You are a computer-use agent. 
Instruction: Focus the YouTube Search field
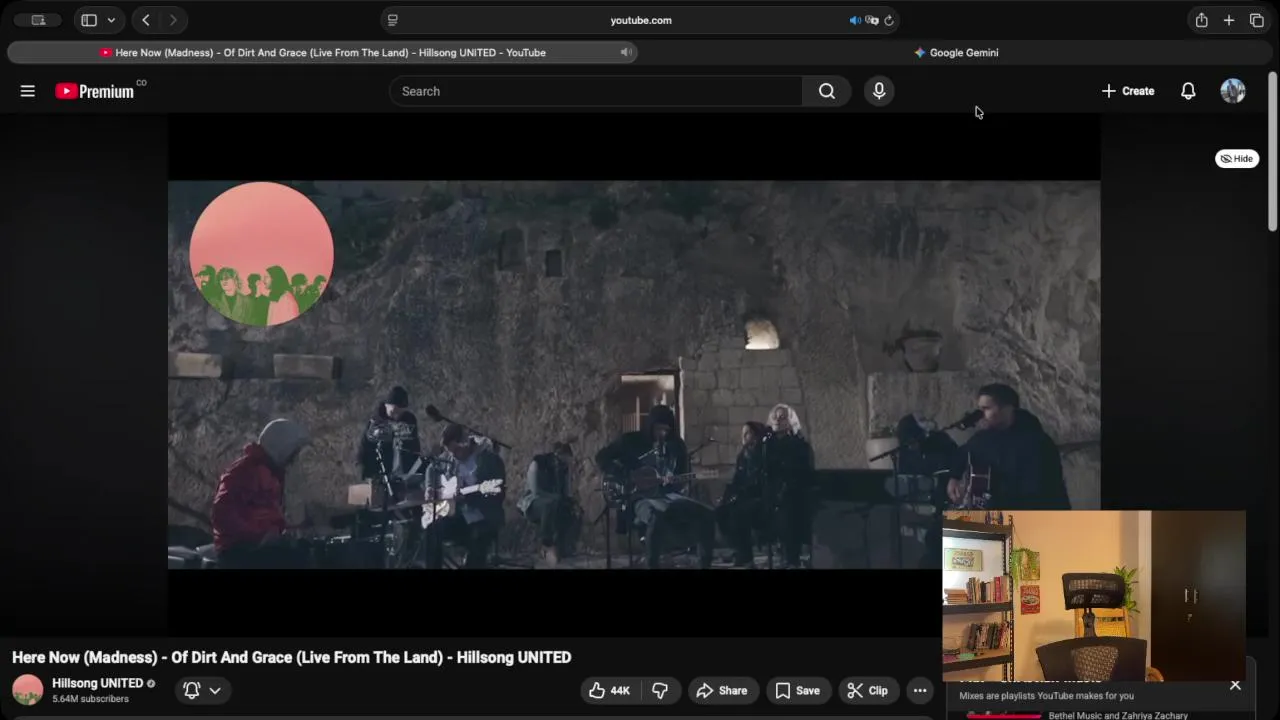pyautogui.click(x=596, y=91)
